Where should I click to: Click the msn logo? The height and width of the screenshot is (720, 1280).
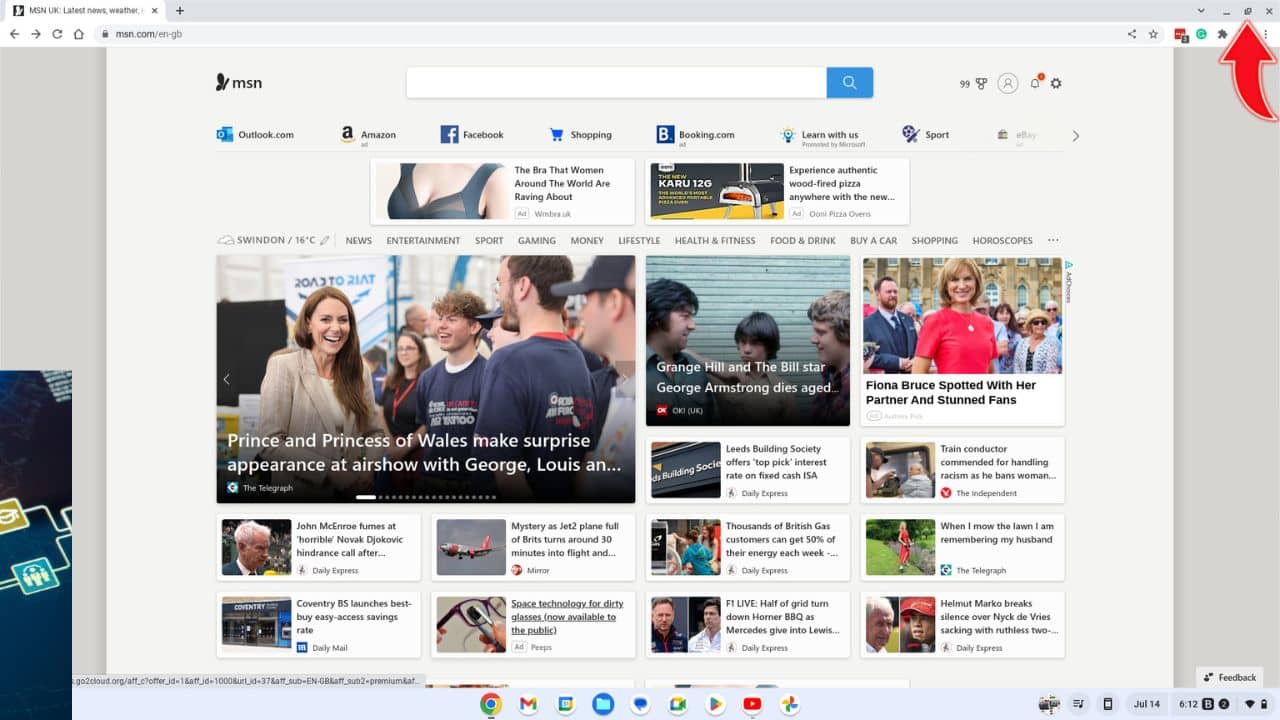[239, 83]
